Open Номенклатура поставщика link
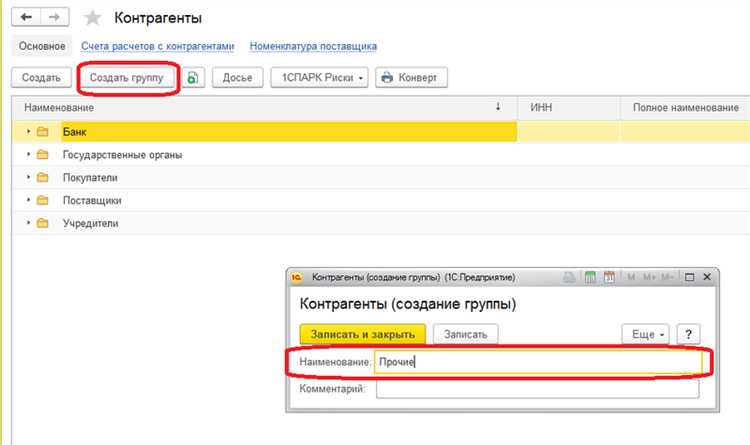 click(x=313, y=46)
